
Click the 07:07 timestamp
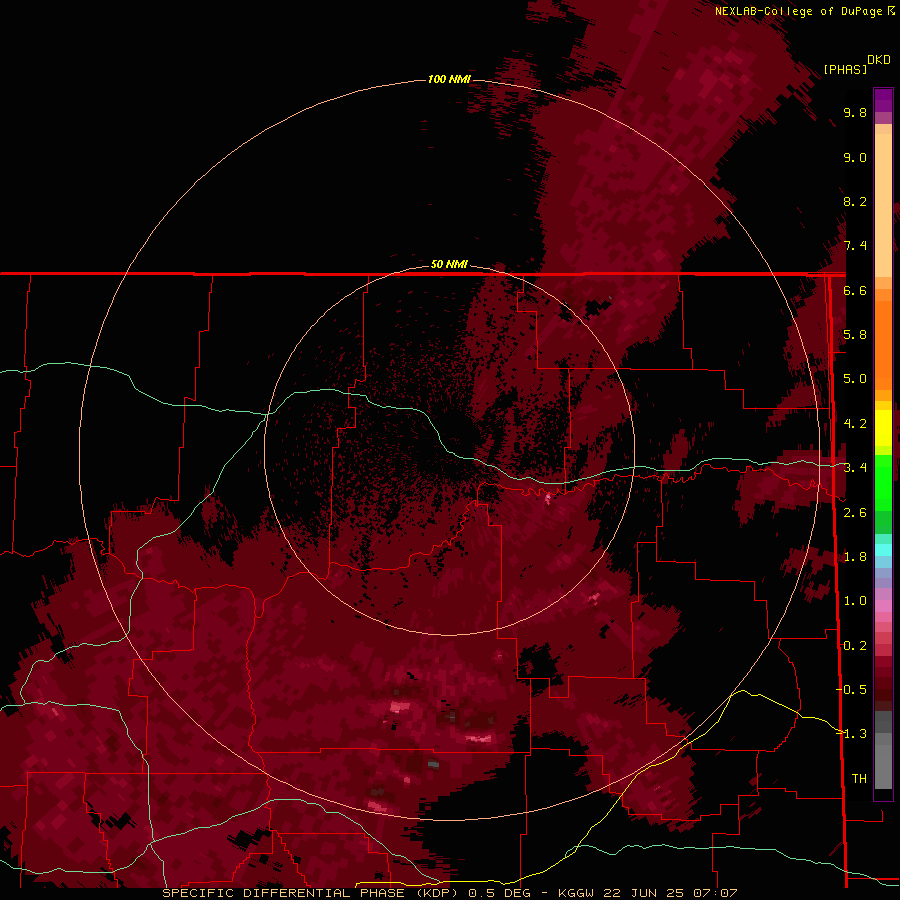click(715, 893)
